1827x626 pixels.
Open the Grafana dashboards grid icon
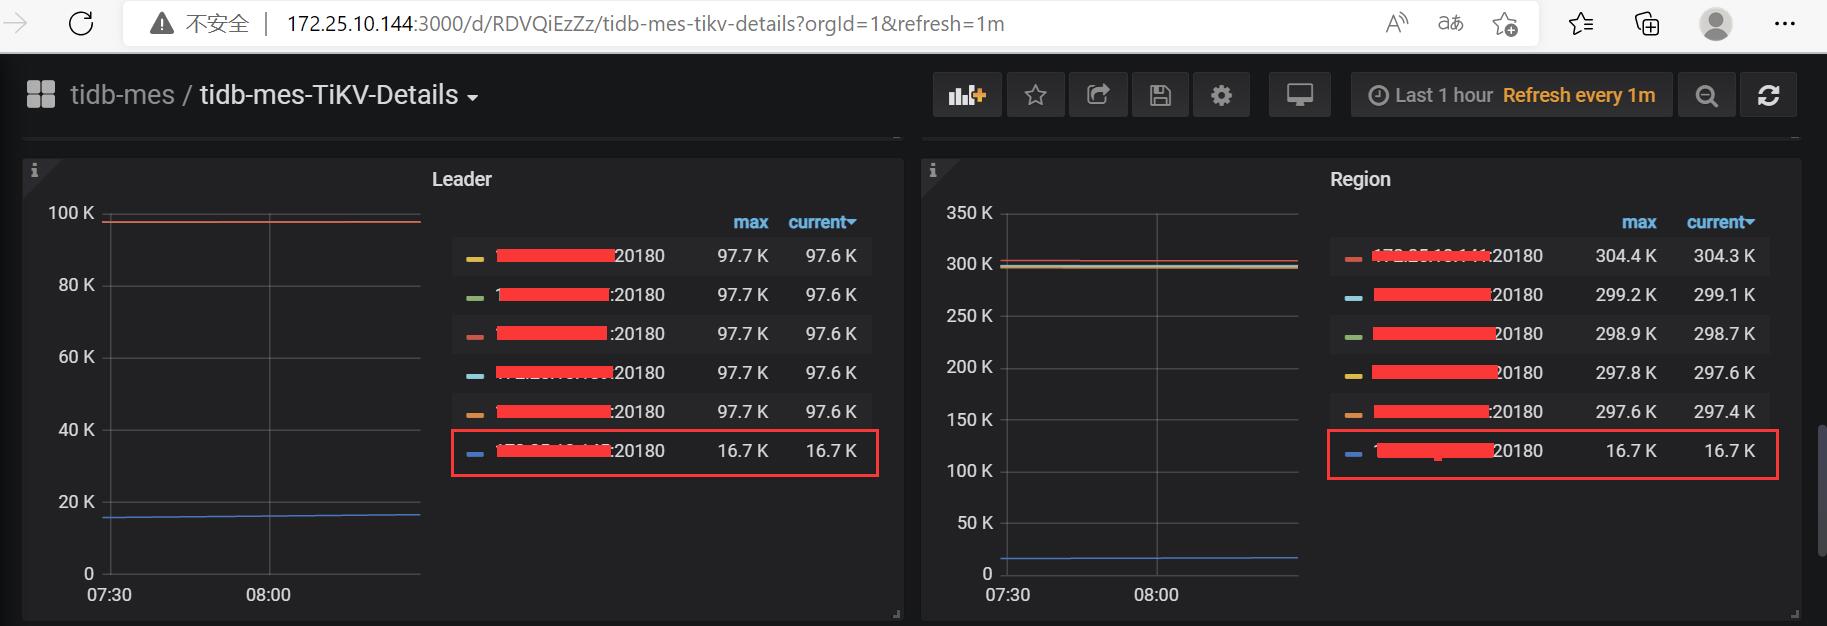tap(41, 95)
